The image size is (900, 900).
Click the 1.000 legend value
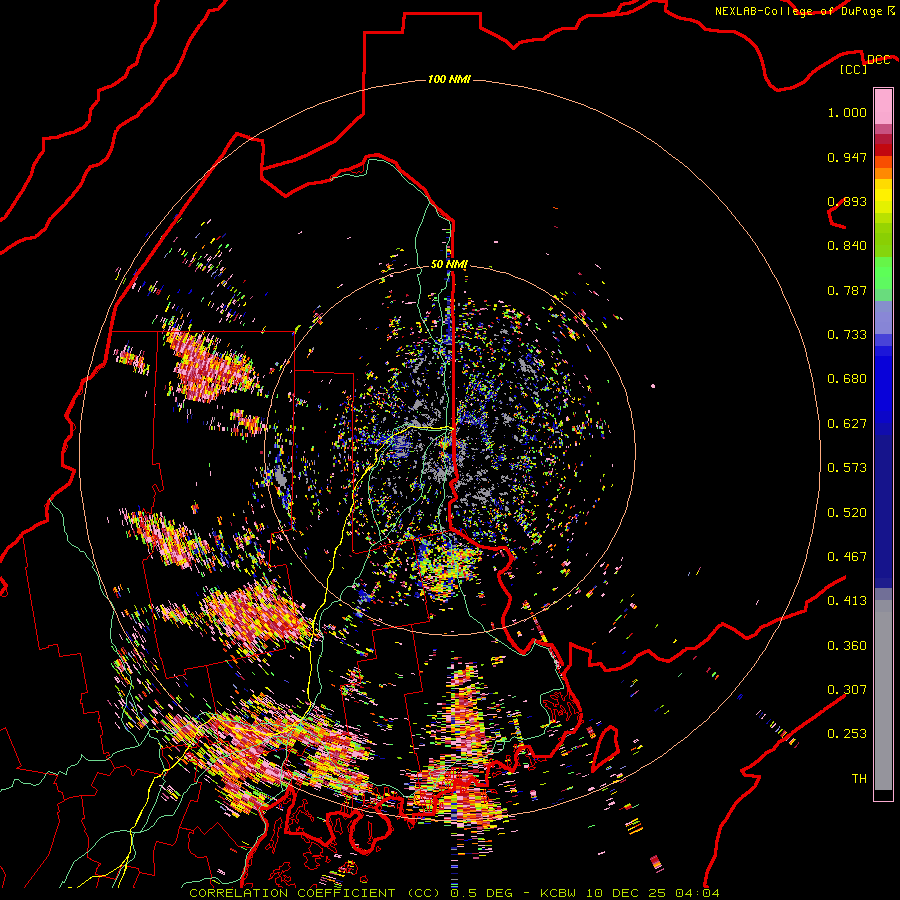coord(847,112)
